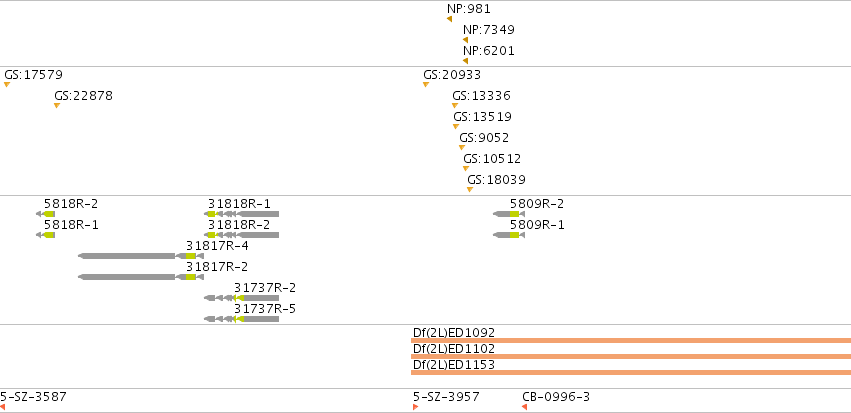Select the 5-SZ-3587 red arrow marker
Viewport: 851px width, 413px height.
[3, 407]
